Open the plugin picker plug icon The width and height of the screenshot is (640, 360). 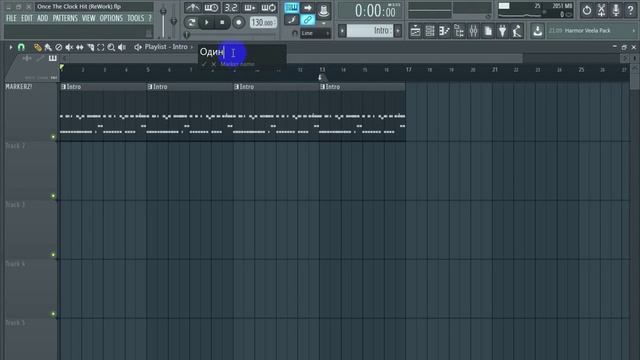pyautogui.click(x=502, y=31)
